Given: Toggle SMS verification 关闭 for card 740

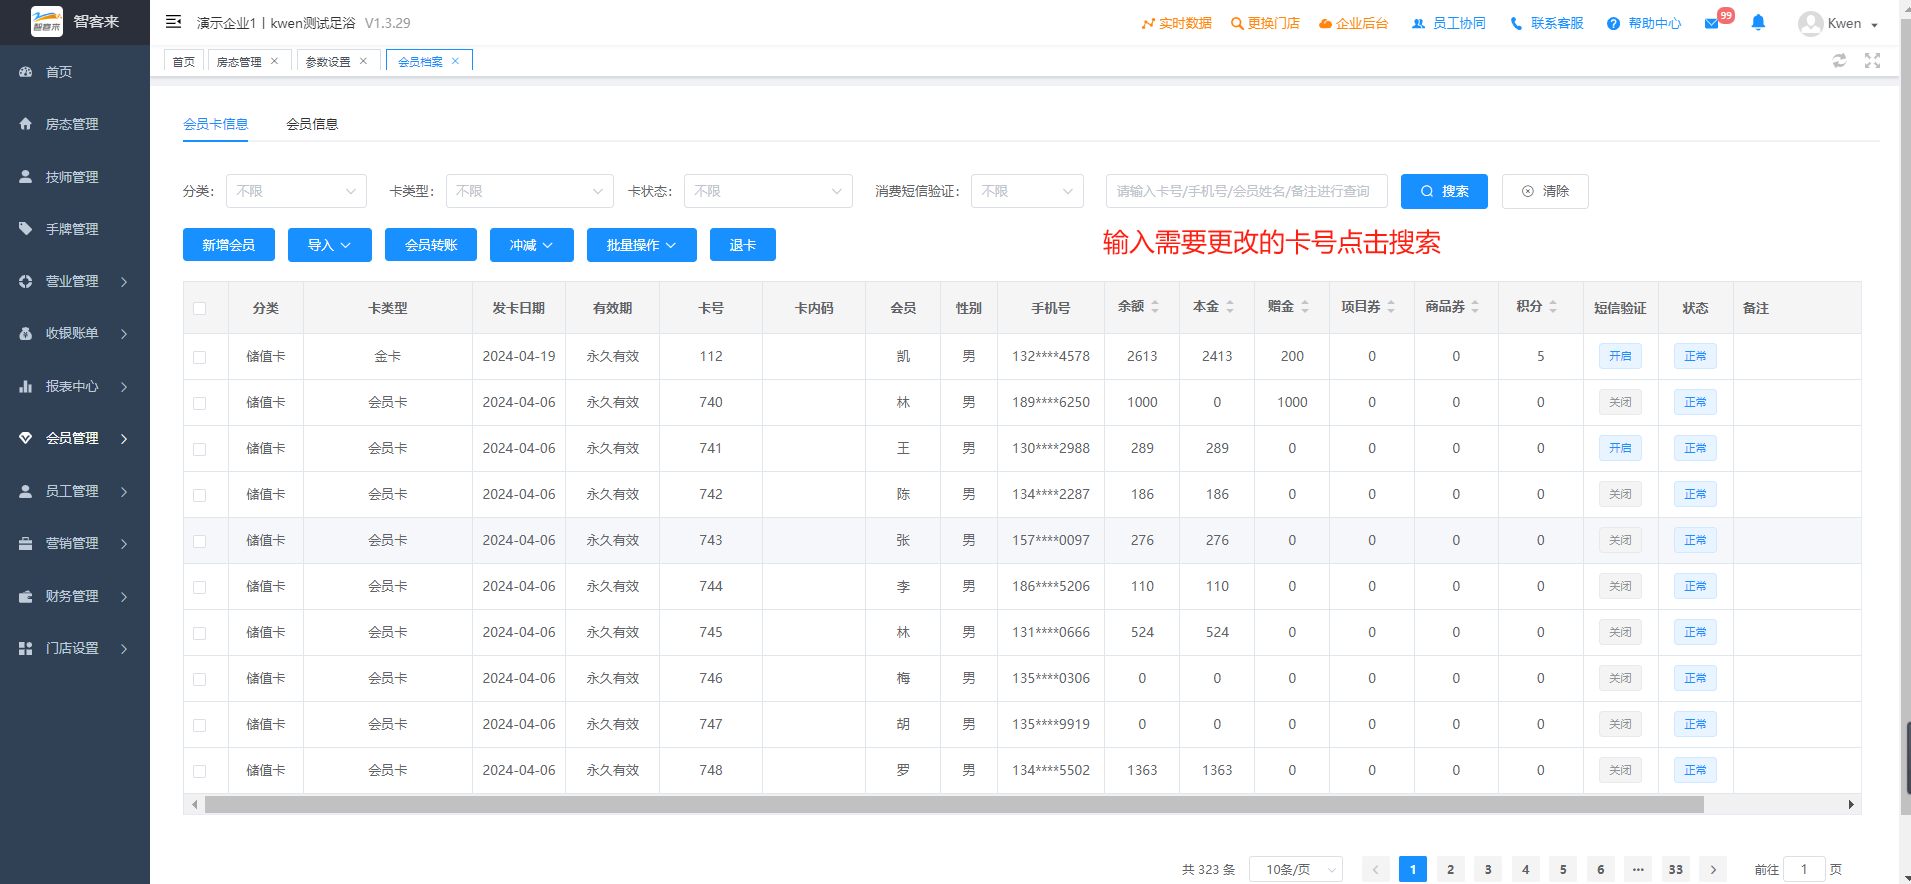Looking at the screenshot, I should click(1620, 402).
